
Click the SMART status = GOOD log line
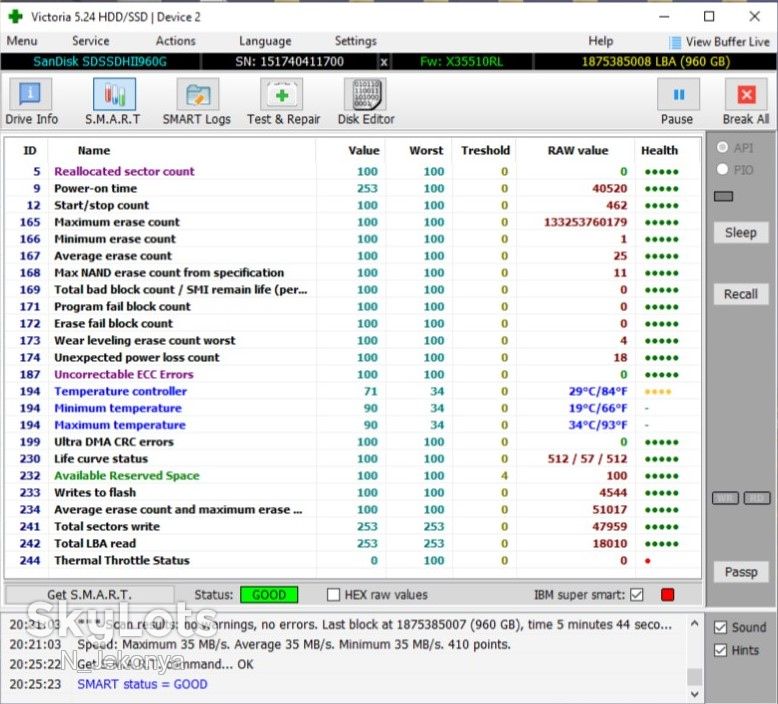point(142,684)
